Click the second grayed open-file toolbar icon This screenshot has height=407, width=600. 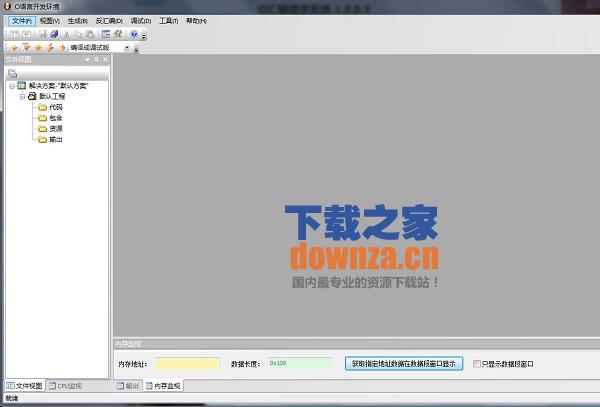(x=26, y=34)
